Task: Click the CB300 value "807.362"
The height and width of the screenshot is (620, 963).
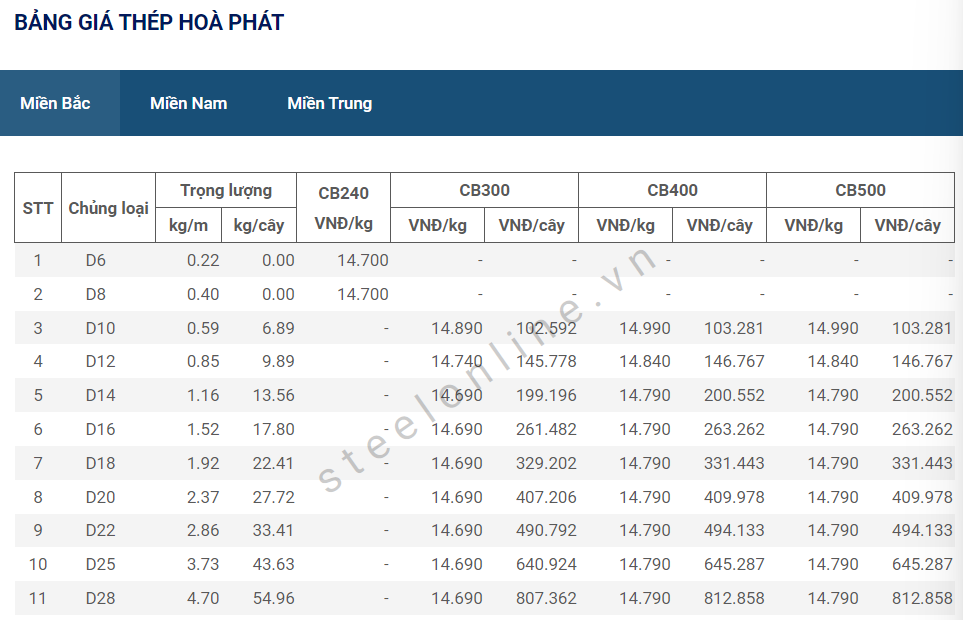Action: [547, 598]
